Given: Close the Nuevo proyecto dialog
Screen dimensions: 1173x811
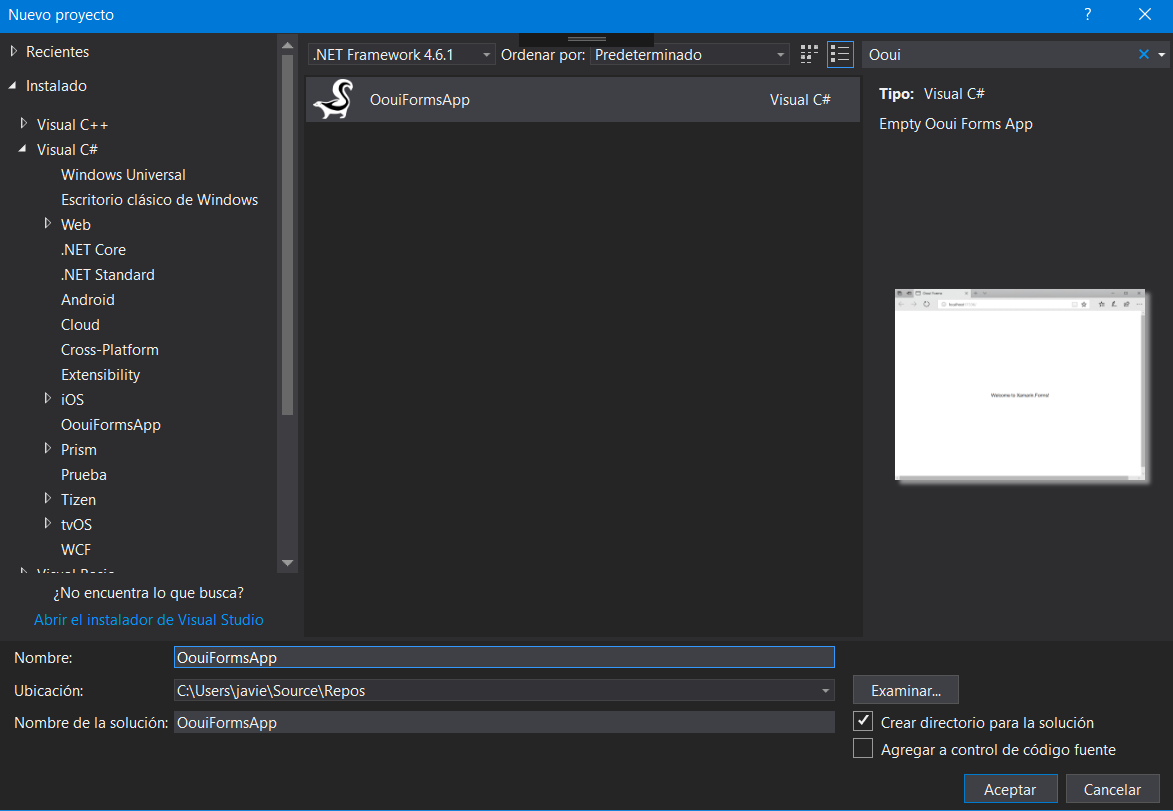Looking at the screenshot, I should (1145, 15).
